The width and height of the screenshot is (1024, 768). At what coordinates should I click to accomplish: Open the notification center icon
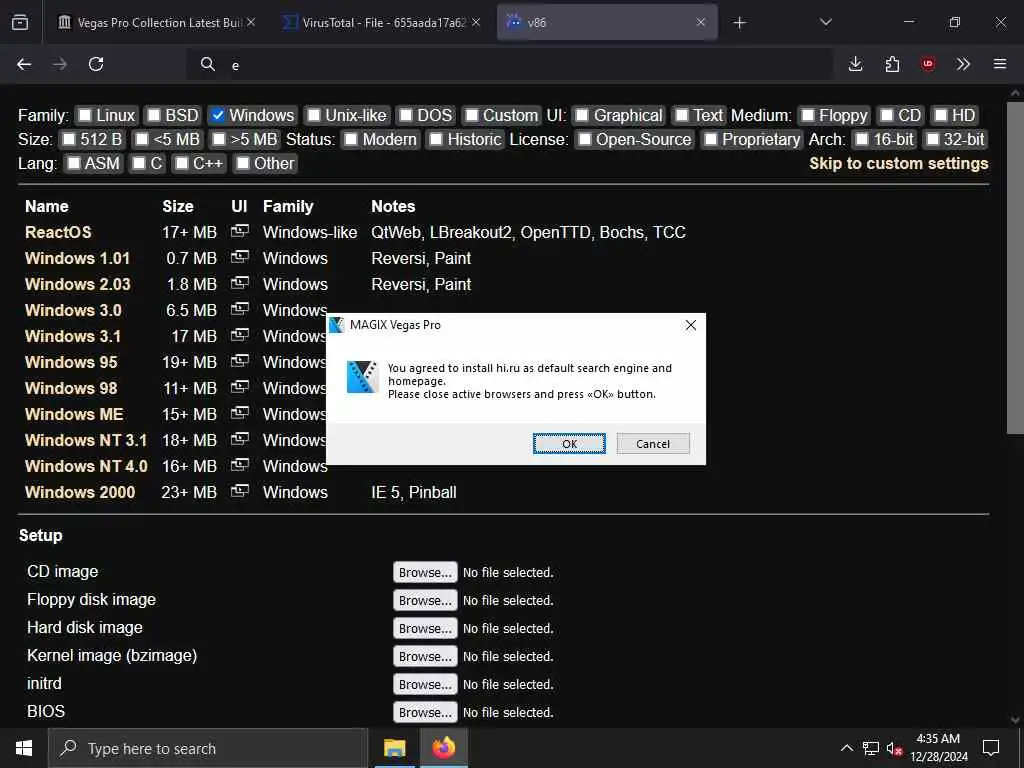pyautogui.click(x=991, y=748)
